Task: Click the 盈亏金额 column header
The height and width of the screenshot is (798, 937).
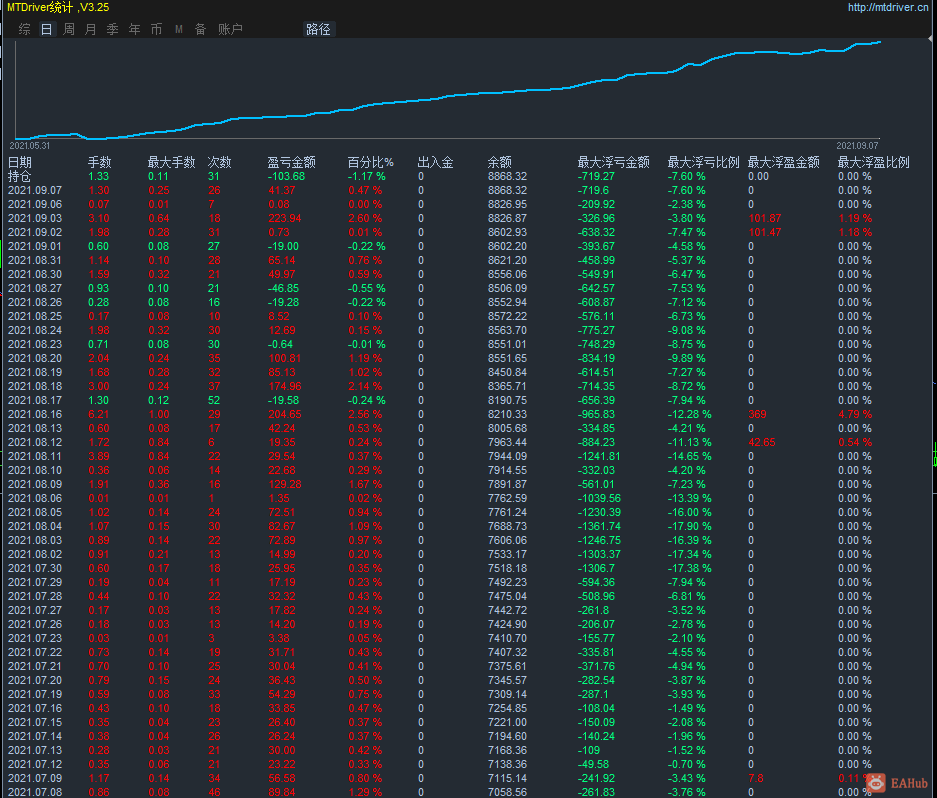Action: [292, 162]
